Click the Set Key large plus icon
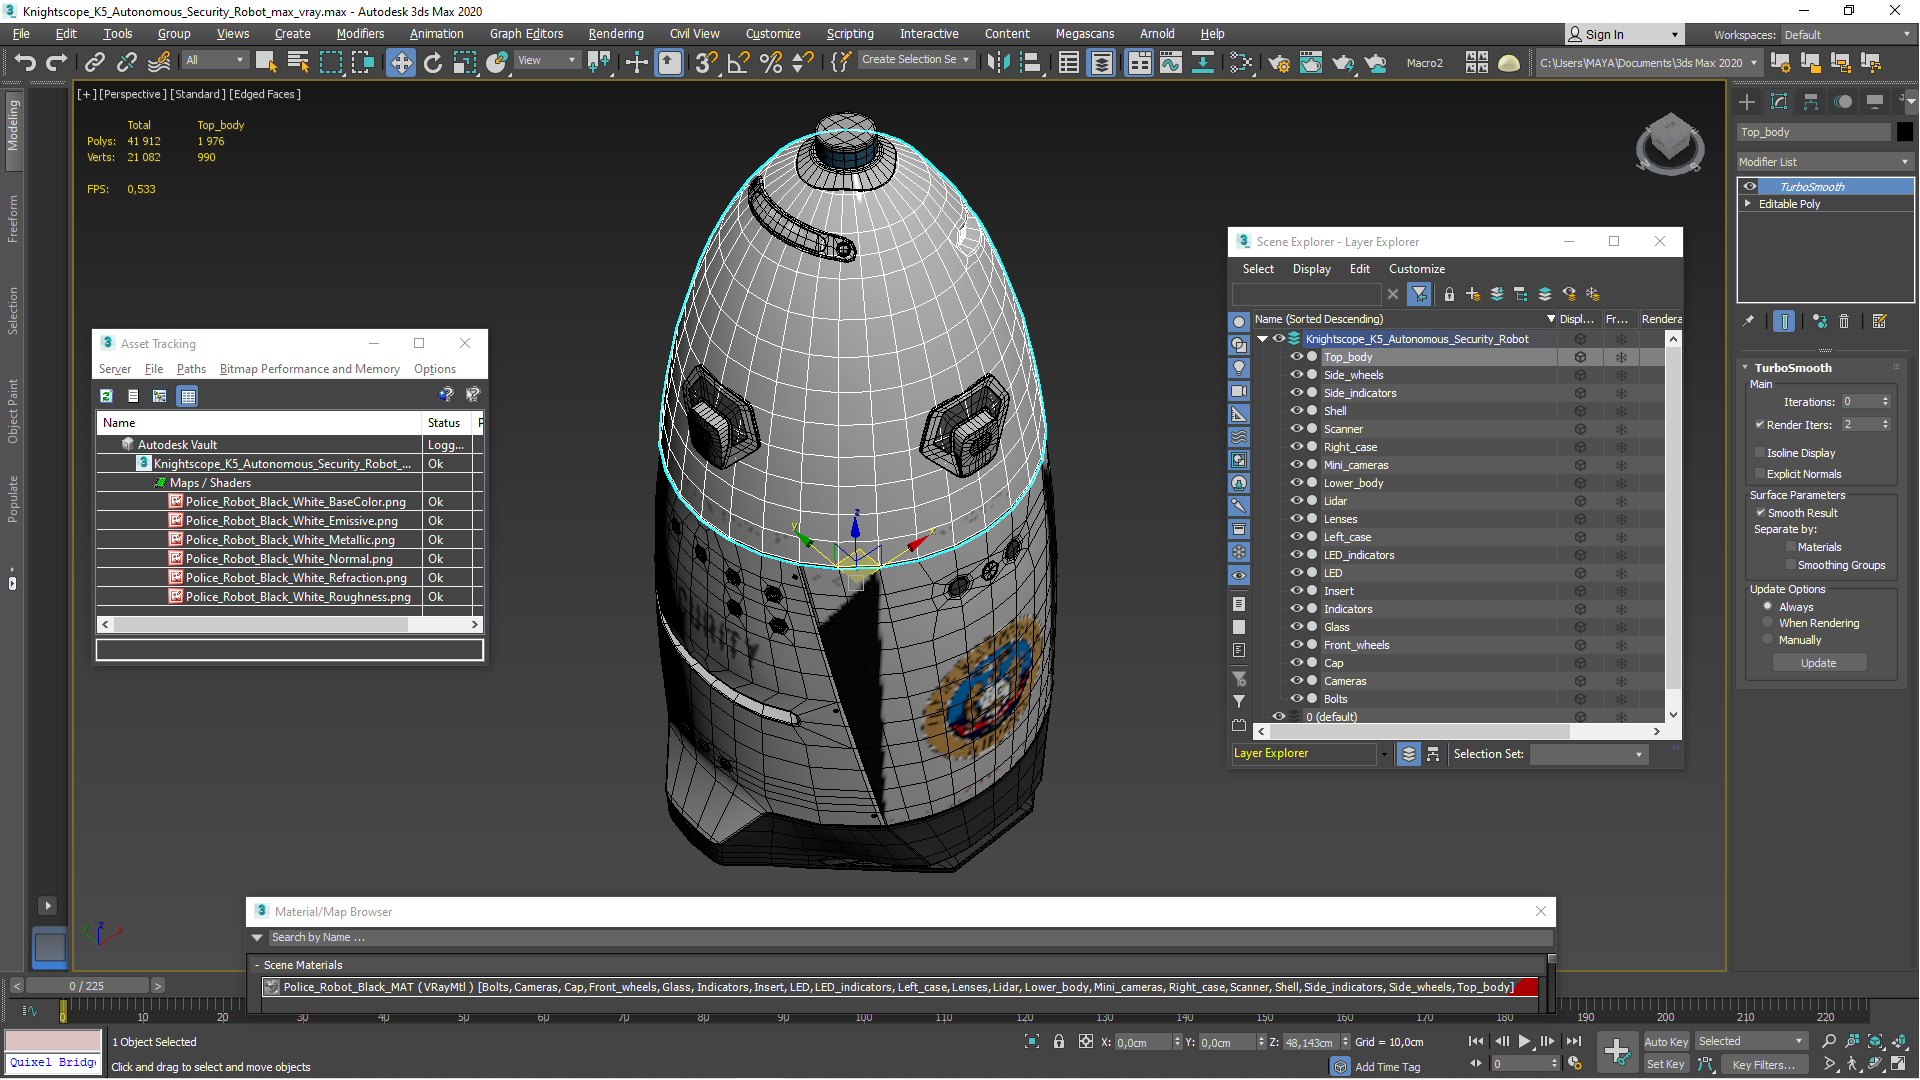The height and width of the screenshot is (1080, 1920). (x=1616, y=1051)
